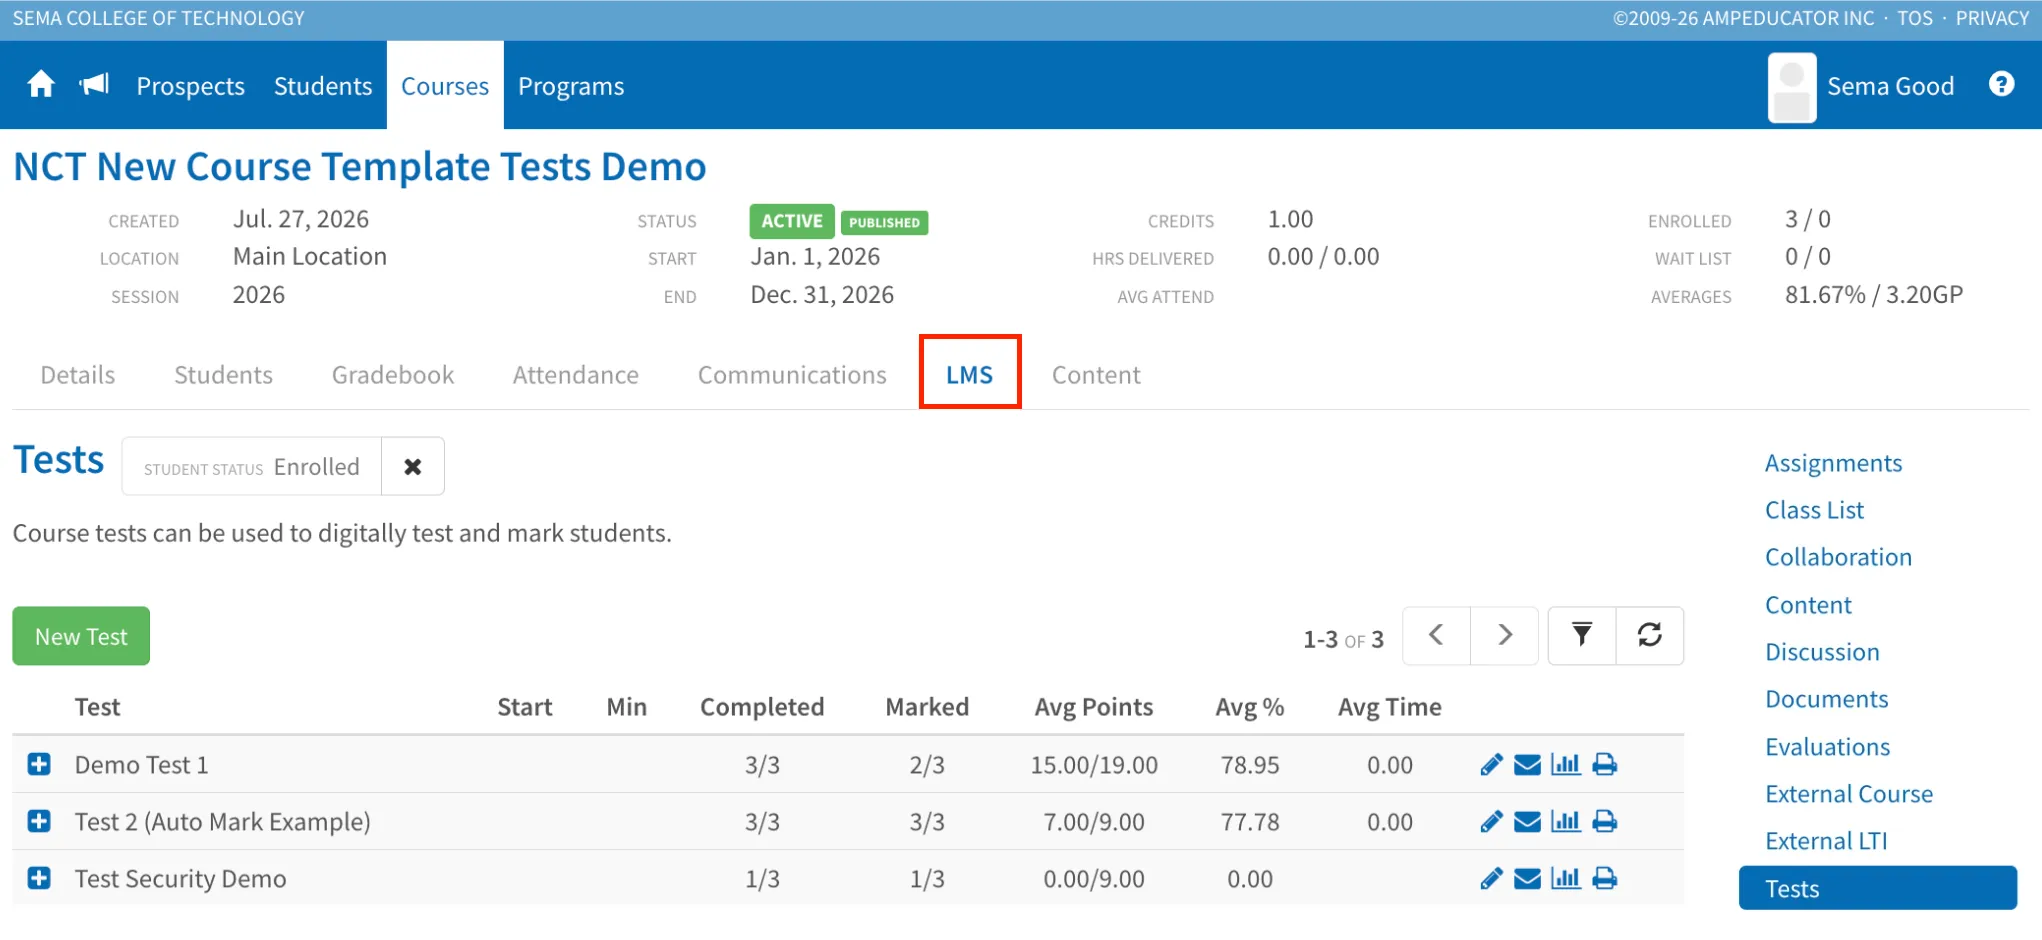The width and height of the screenshot is (2042, 940).
Task: Expand the Demo Test 1 row
Action: pyautogui.click(x=39, y=765)
